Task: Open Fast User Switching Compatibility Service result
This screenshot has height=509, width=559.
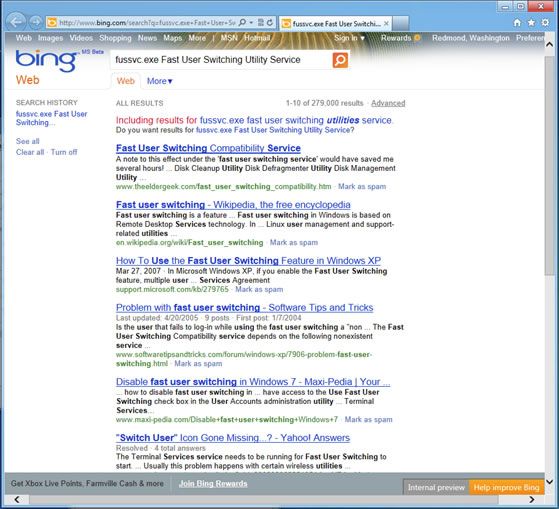Action: [208, 148]
